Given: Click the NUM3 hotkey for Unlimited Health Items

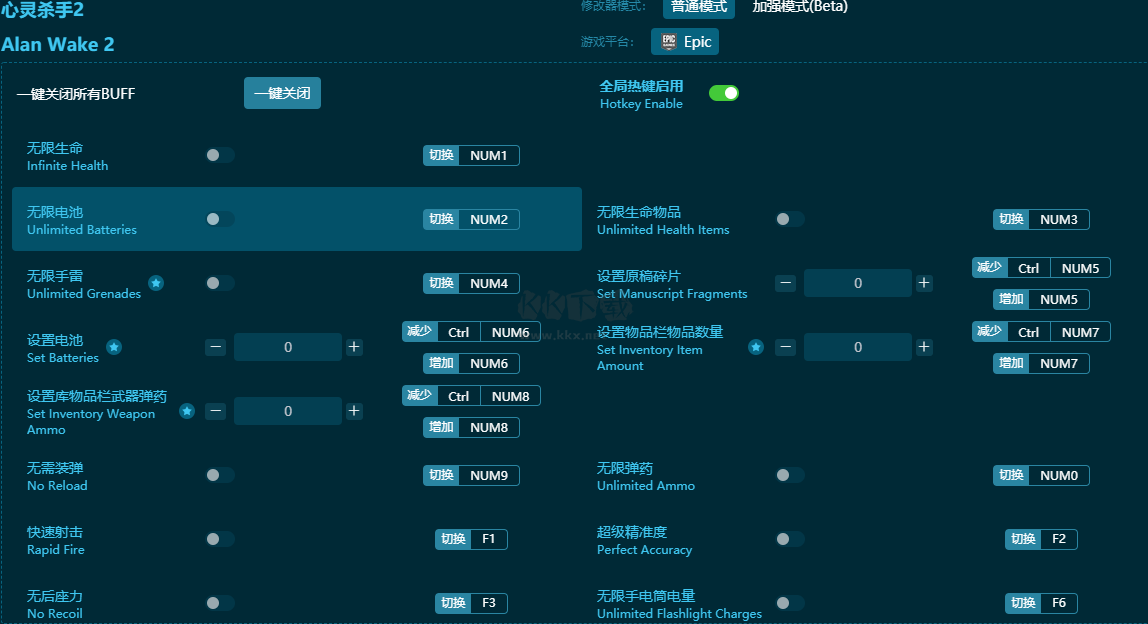Looking at the screenshot, I should 1041,220.
